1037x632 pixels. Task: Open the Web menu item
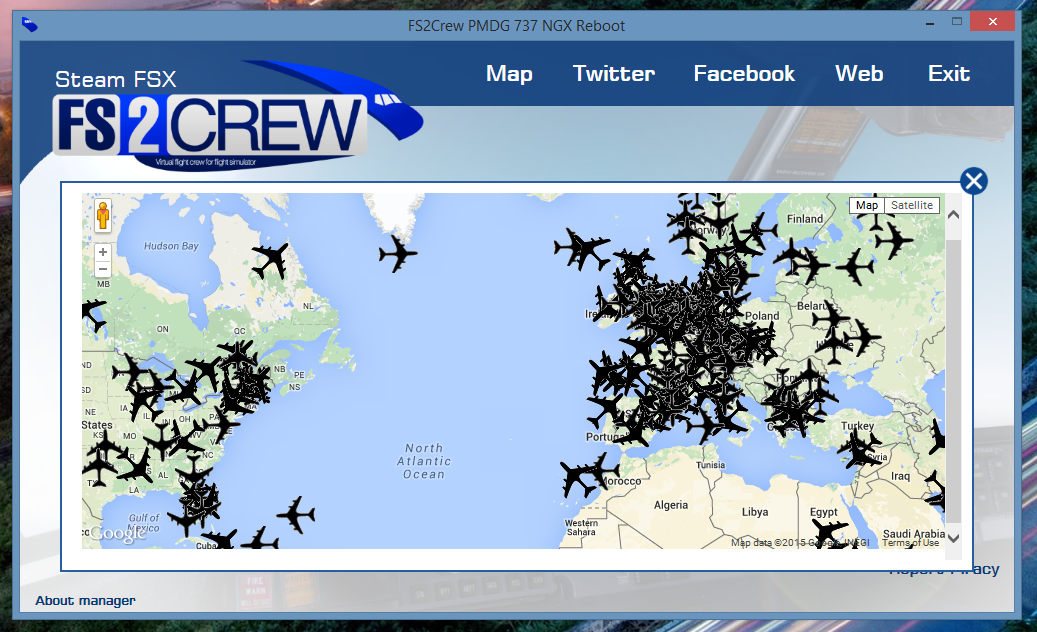tap(859, 73)
